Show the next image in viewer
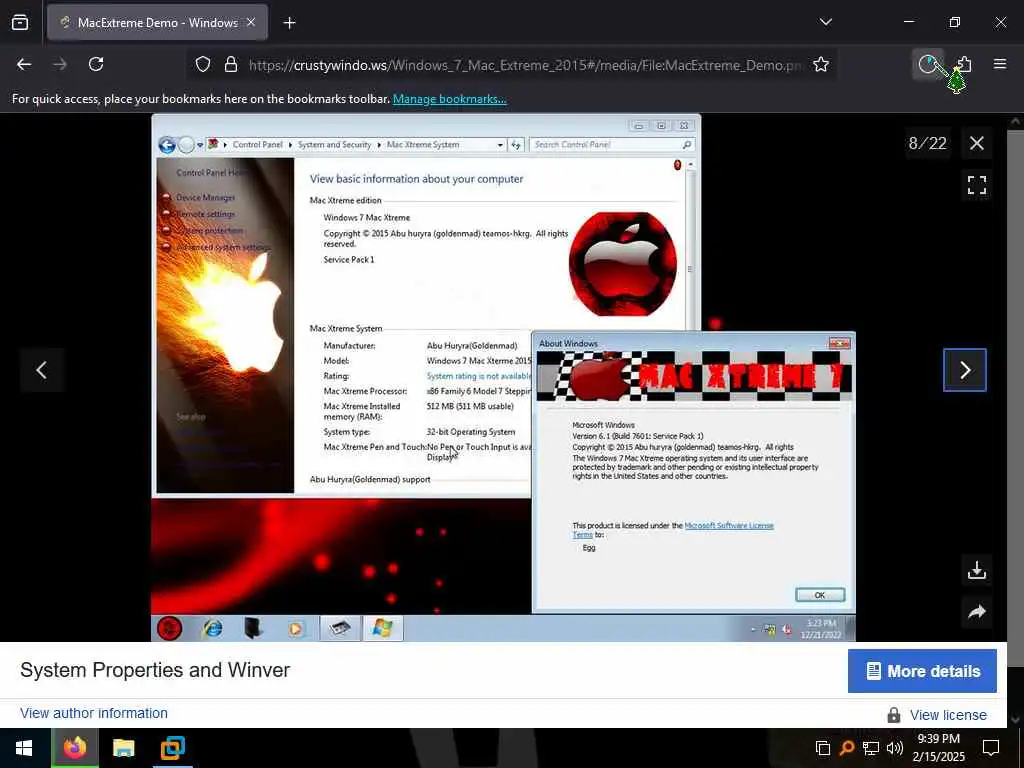Screen dimensions: 1024x768 coord(965,370)
